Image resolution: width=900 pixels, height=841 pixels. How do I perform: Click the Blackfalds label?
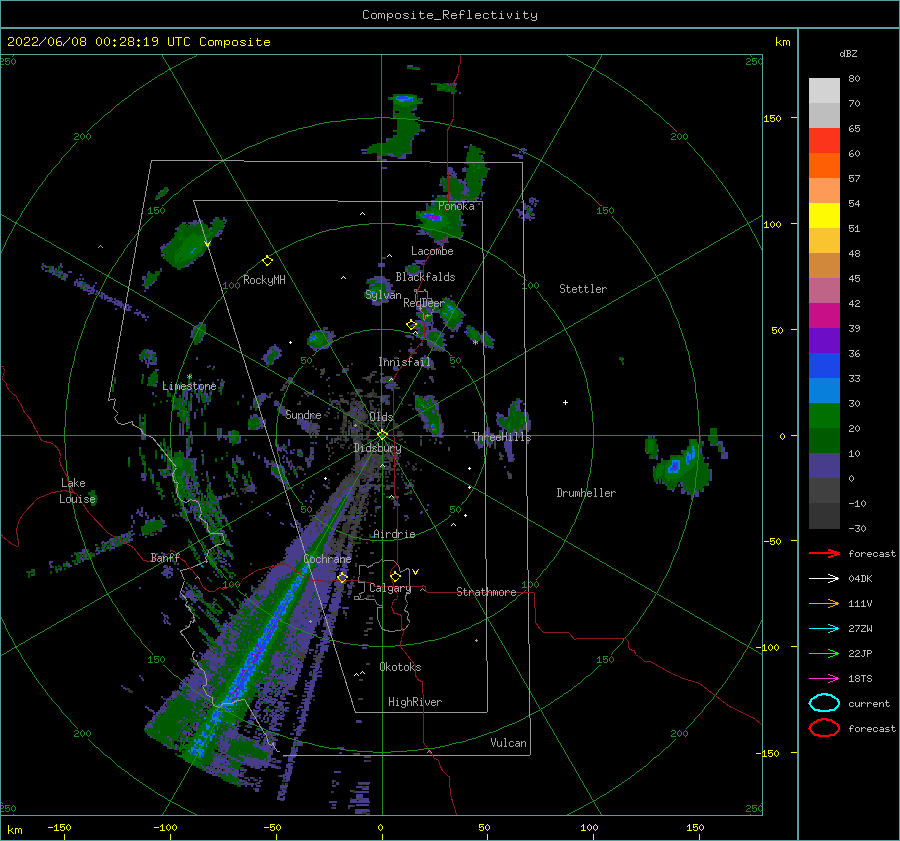click(x=425, y=277)
